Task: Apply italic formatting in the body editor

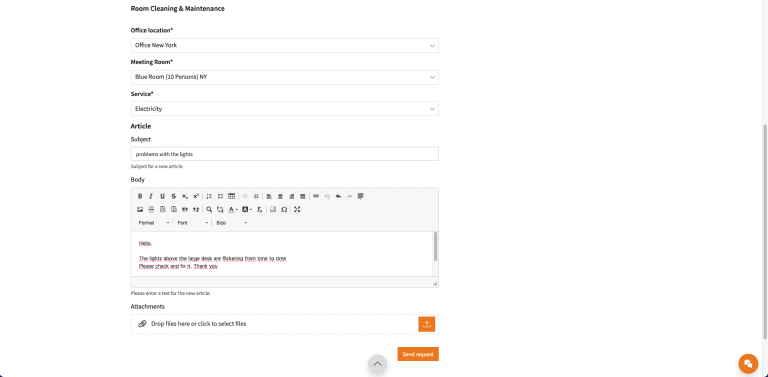Action: [151, 196]
